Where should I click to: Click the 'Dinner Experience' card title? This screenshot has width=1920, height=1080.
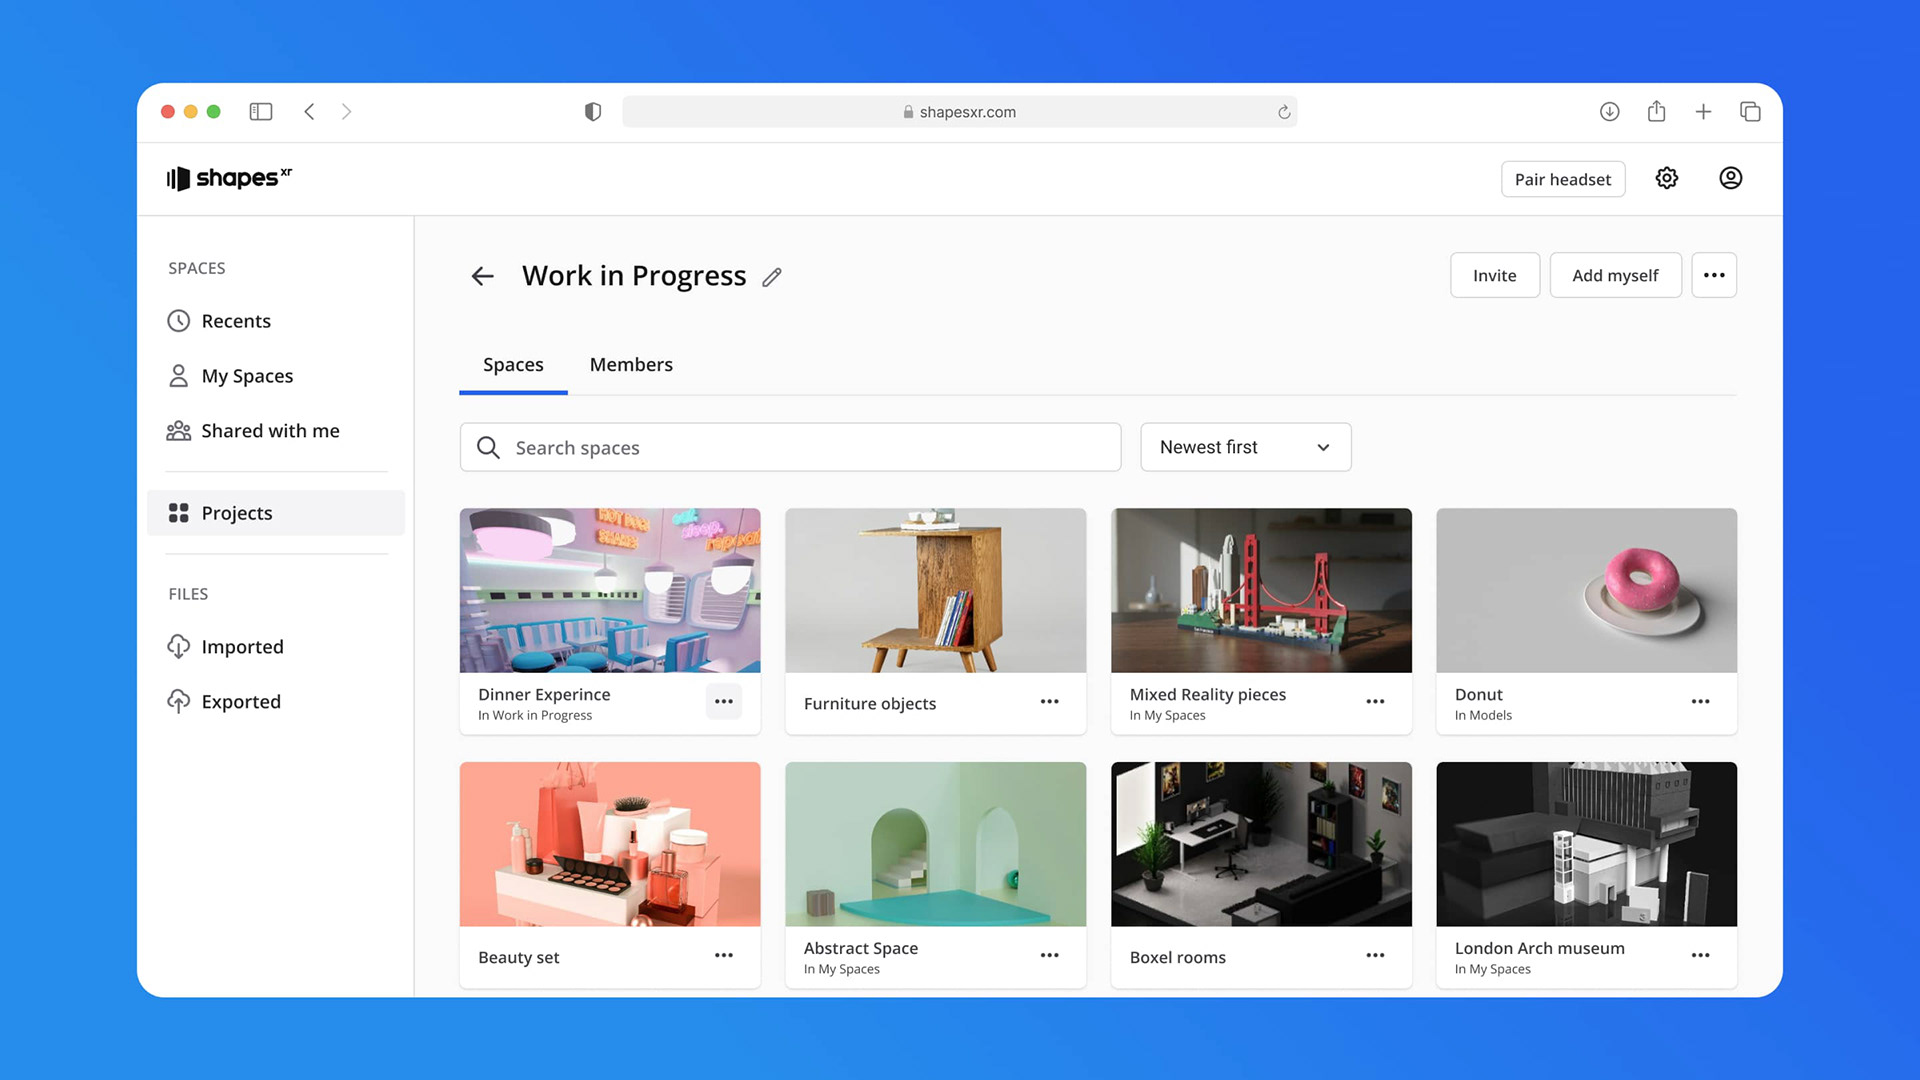click(544, 694)
